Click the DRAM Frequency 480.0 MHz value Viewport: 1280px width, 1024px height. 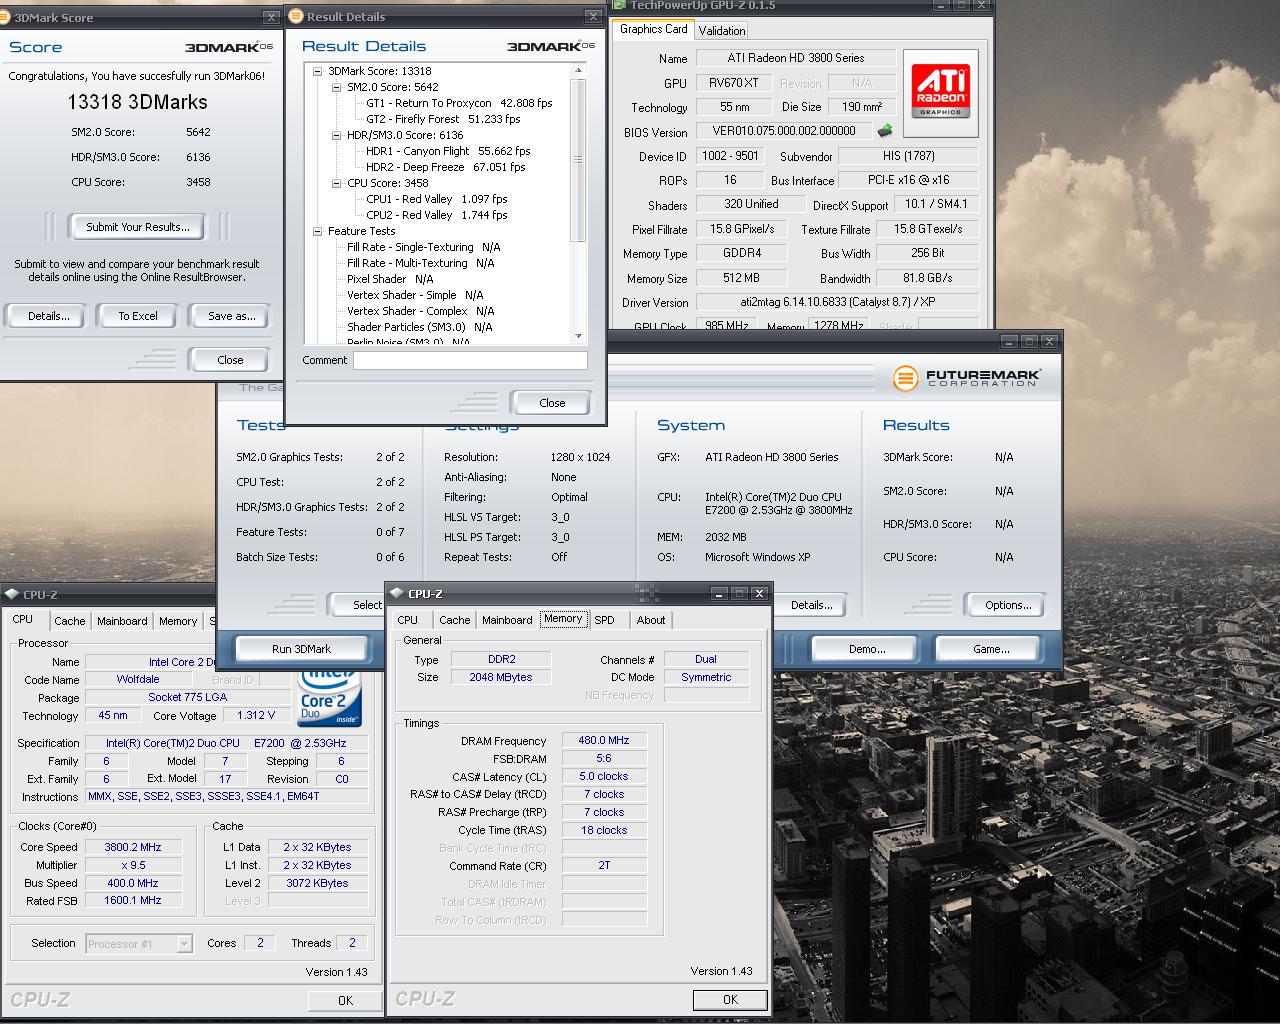coord(604,740)
